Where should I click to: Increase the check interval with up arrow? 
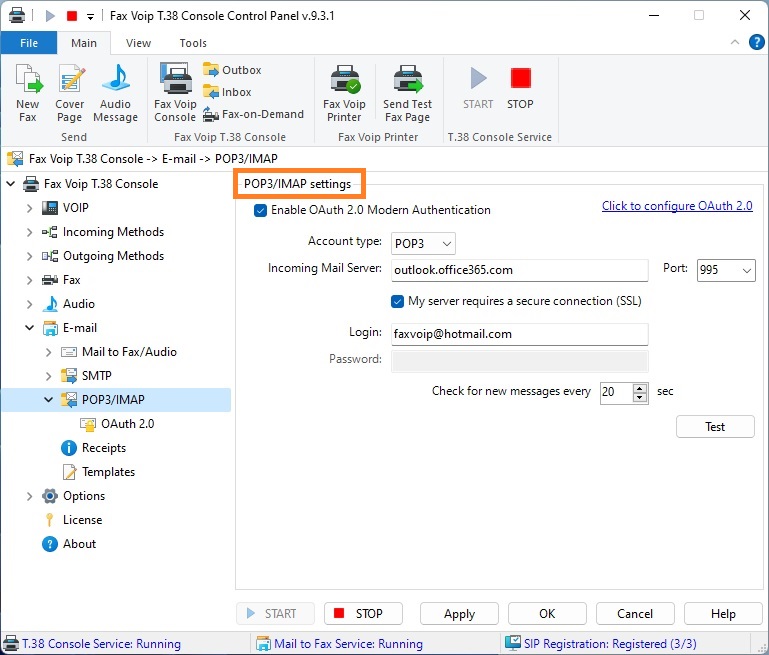click(640, 388)
